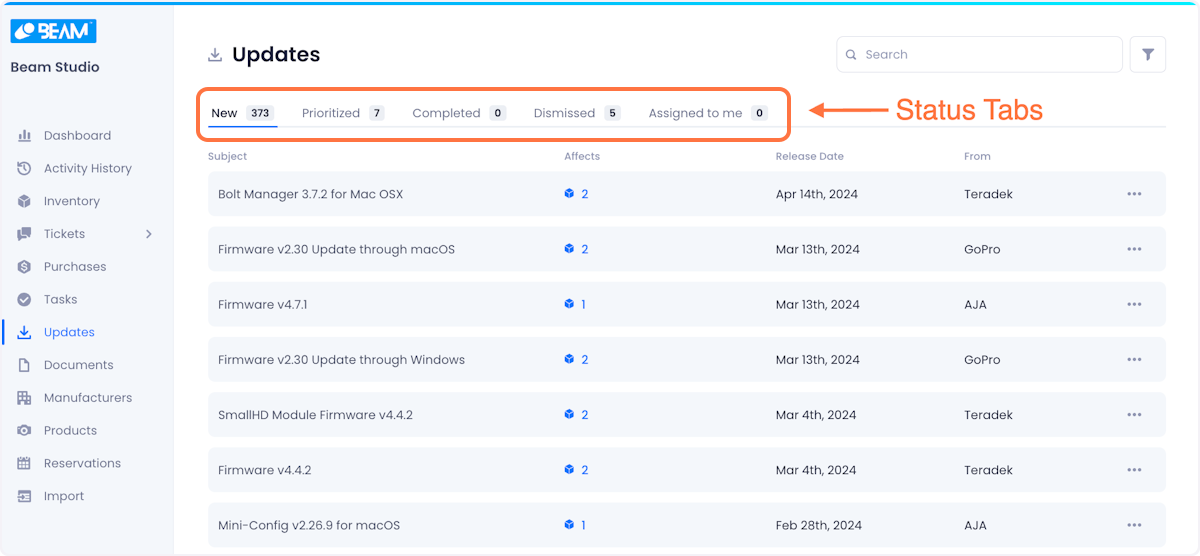Open more options for SmallHD Module Firmware
Screen dimensions: 1200x556
1134,415
